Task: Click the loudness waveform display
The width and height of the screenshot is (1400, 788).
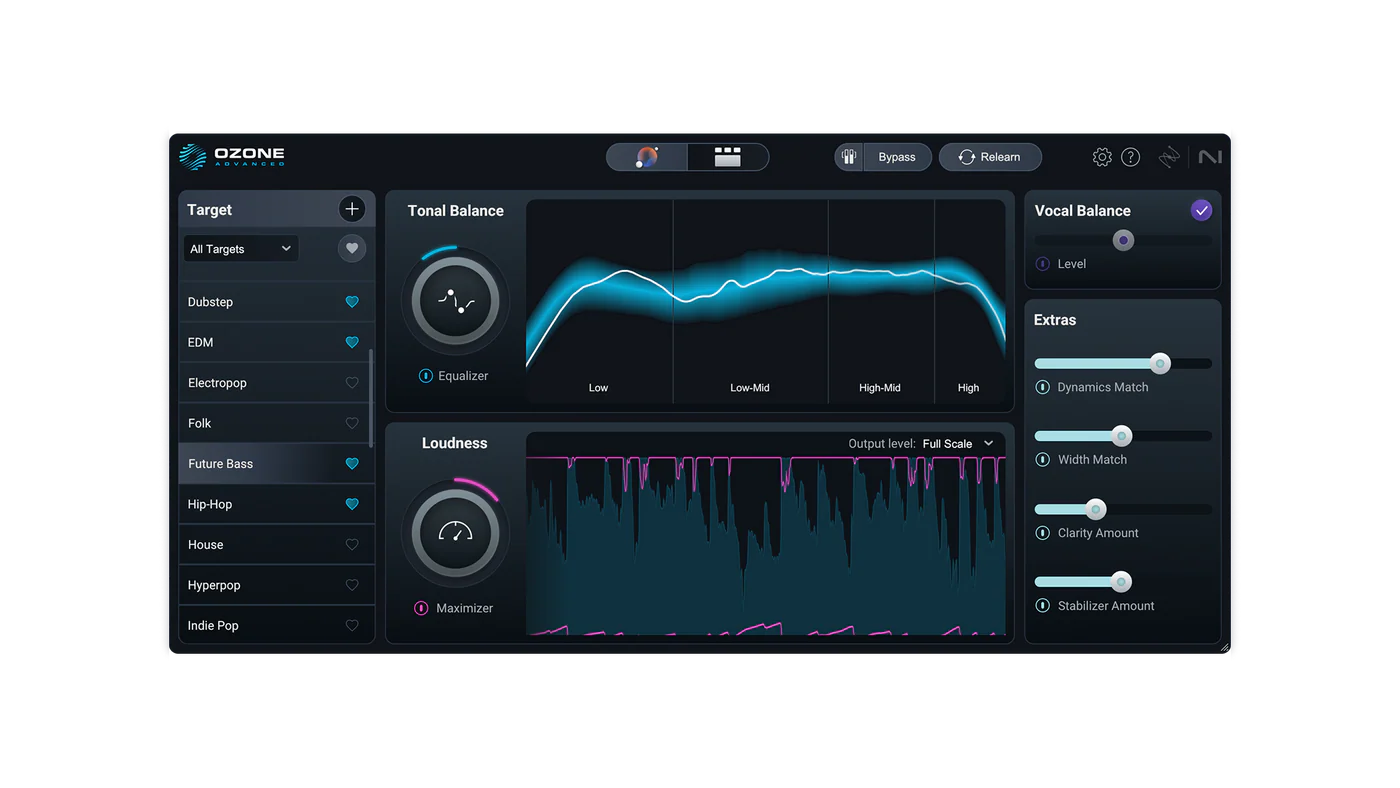Action: point(766,545)
